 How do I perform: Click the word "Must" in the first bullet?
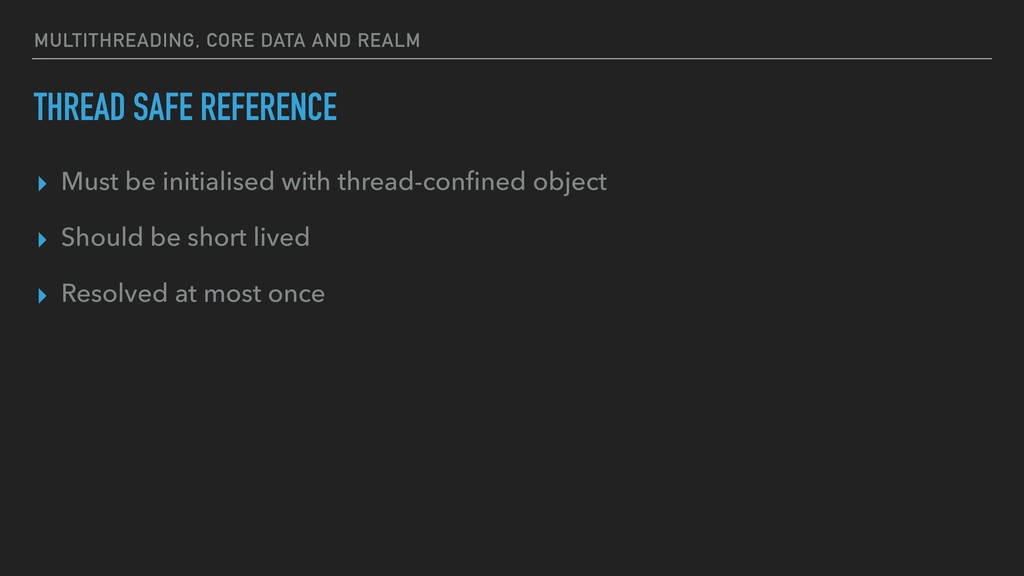90,182
